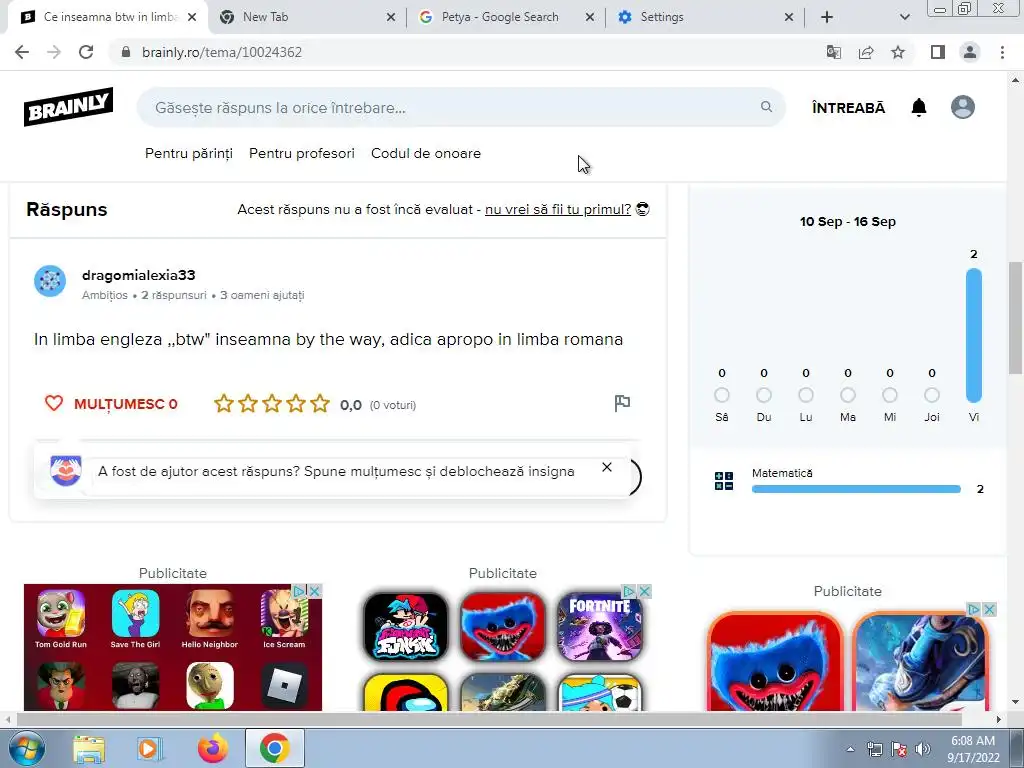Rate the answer four stars
Screen dimensions: 1024x768
coord(296,404)
